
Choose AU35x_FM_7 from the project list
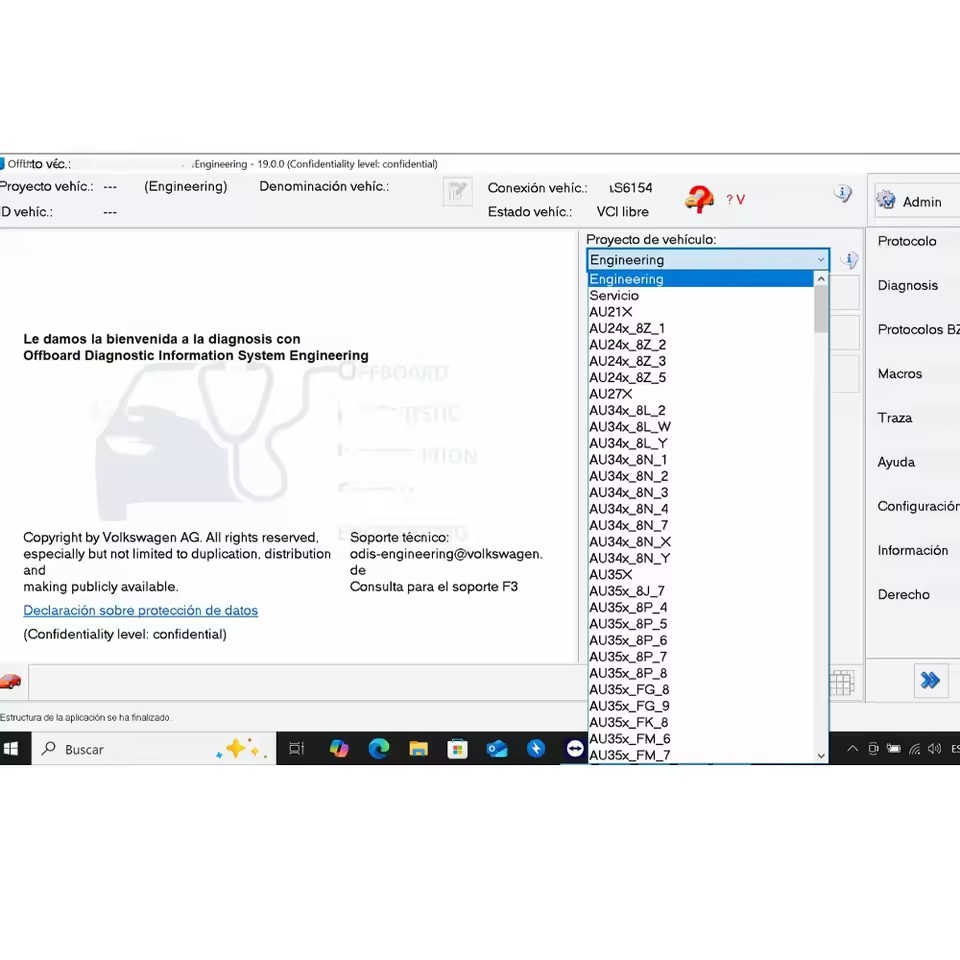700,756
